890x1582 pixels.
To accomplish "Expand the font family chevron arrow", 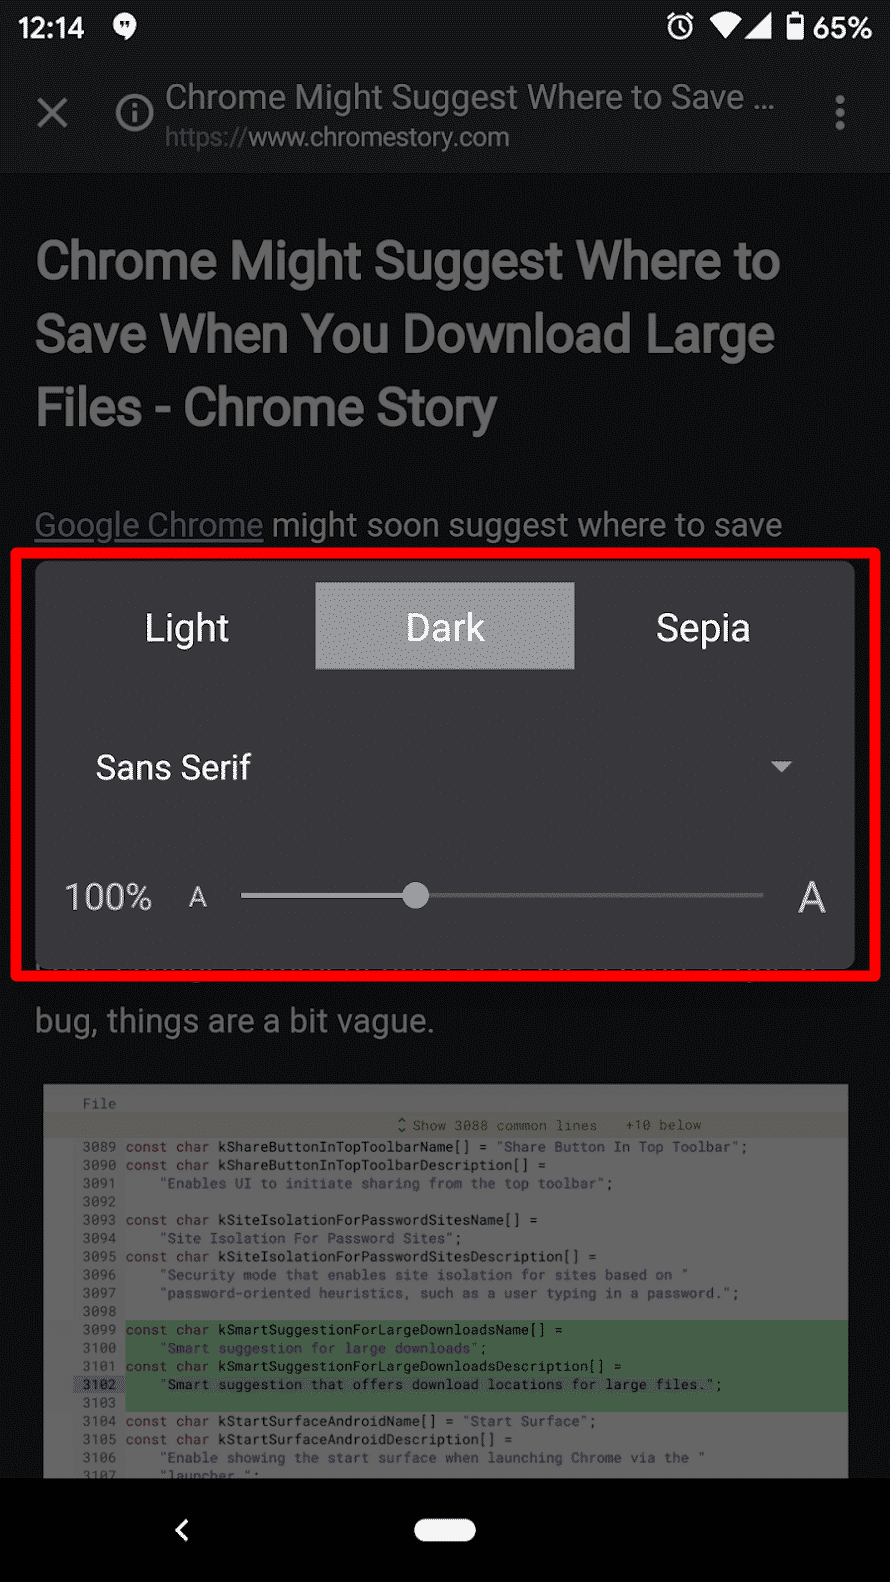I will coord(781,767).
